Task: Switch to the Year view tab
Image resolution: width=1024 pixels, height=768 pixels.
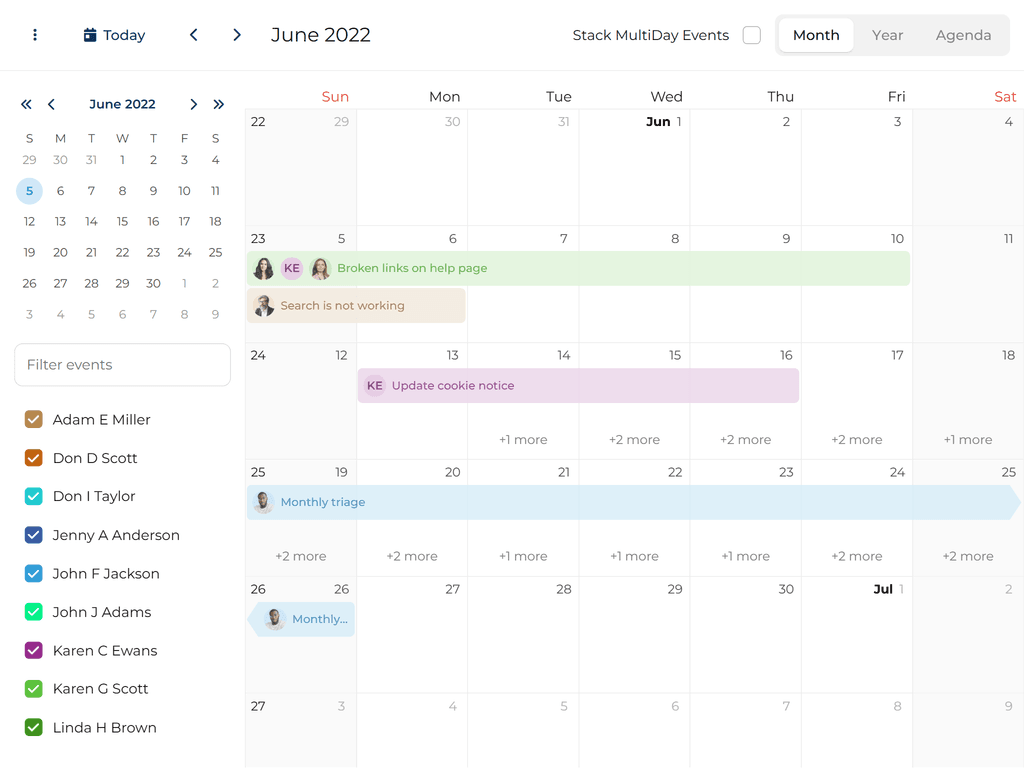Action: [887, 35]
